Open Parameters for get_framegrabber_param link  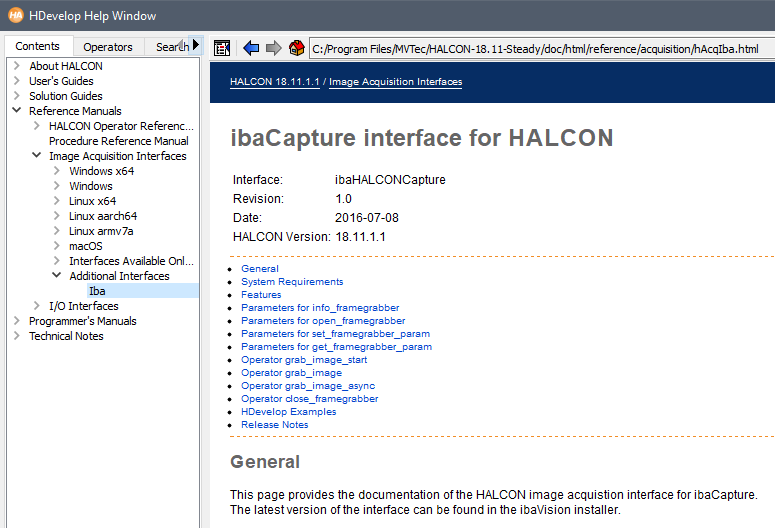click(336, 347)
